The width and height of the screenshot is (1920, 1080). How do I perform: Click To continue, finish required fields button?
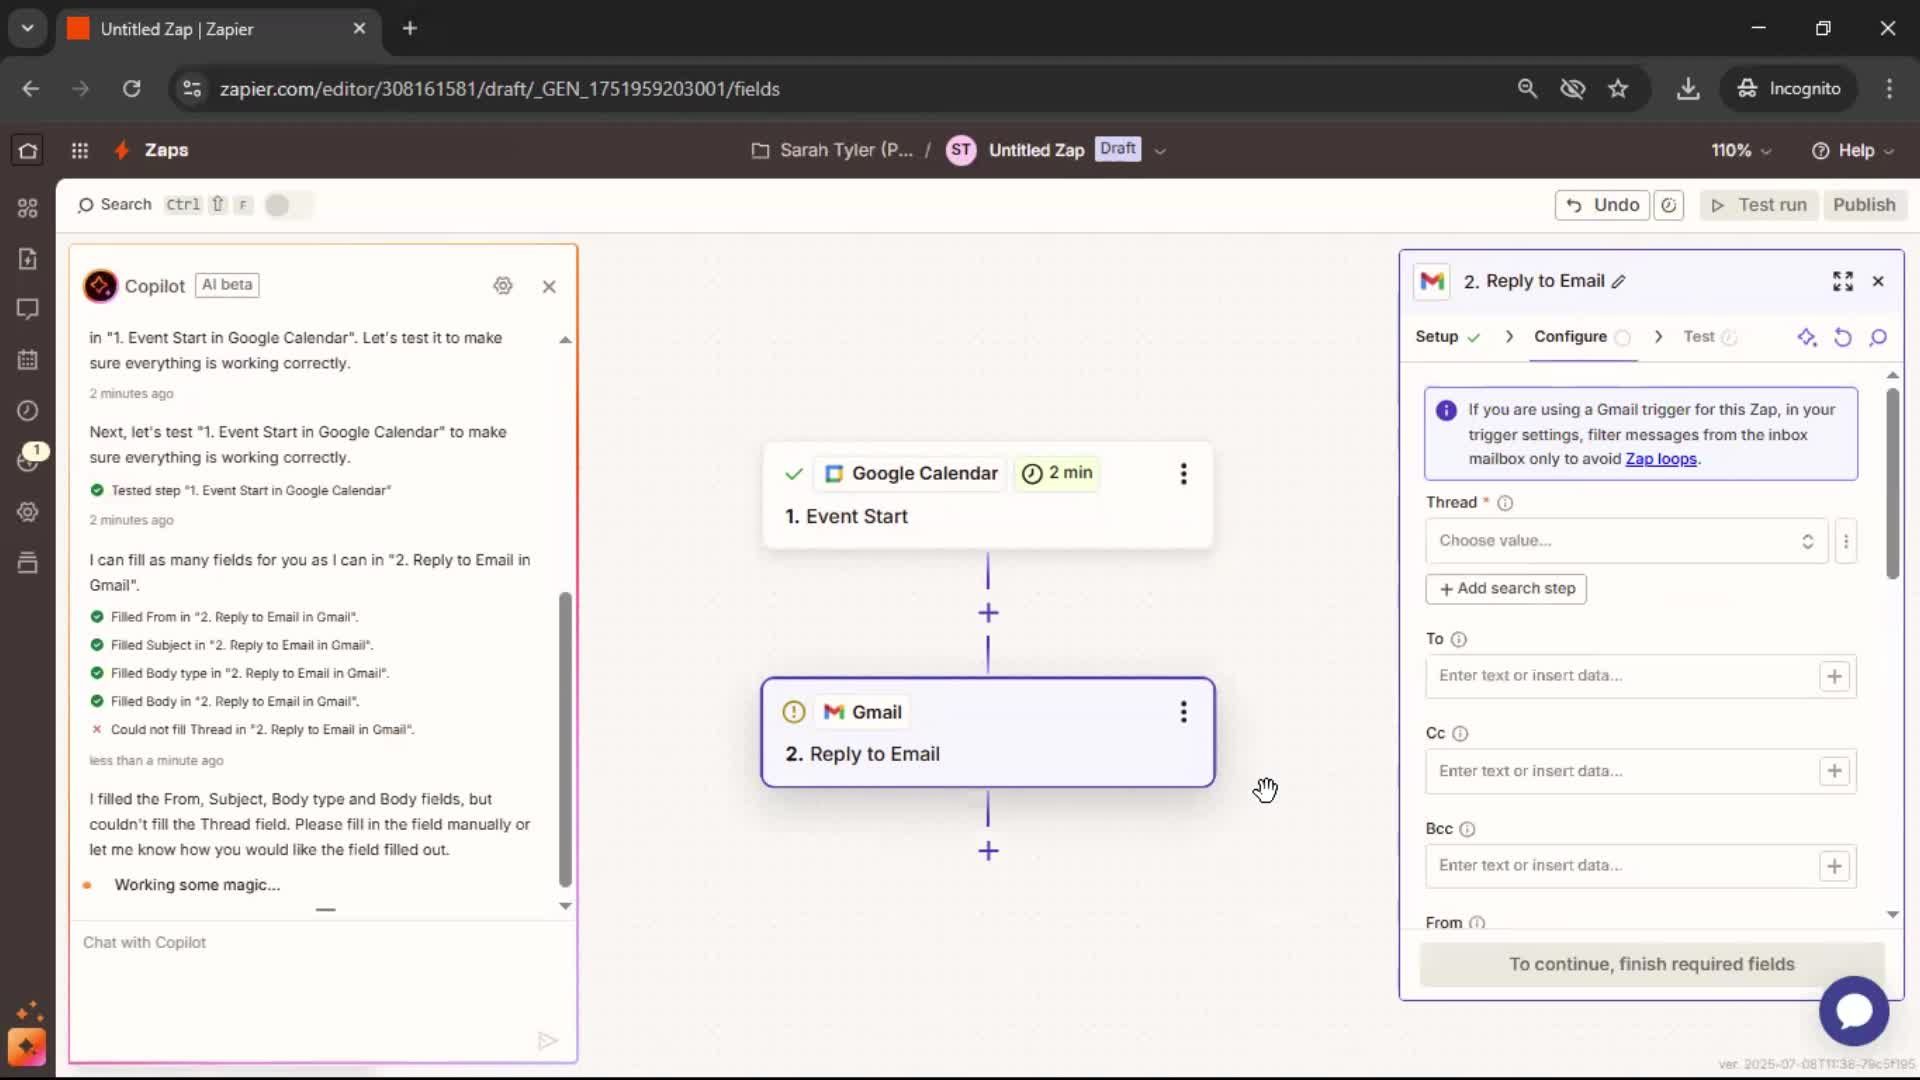[x=1651, y=964]
